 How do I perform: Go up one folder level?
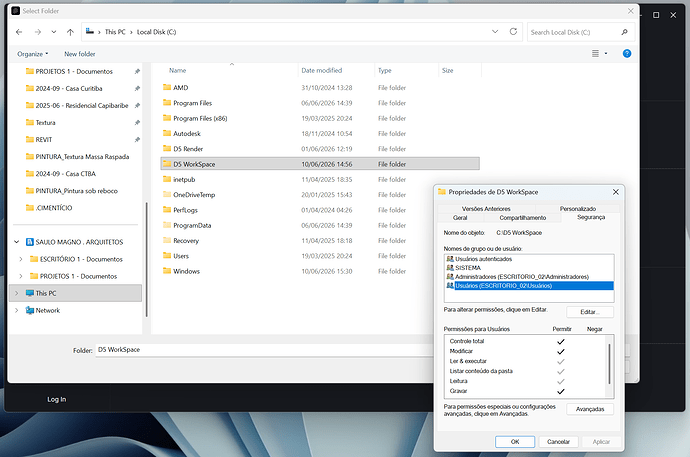coord(70,32)
